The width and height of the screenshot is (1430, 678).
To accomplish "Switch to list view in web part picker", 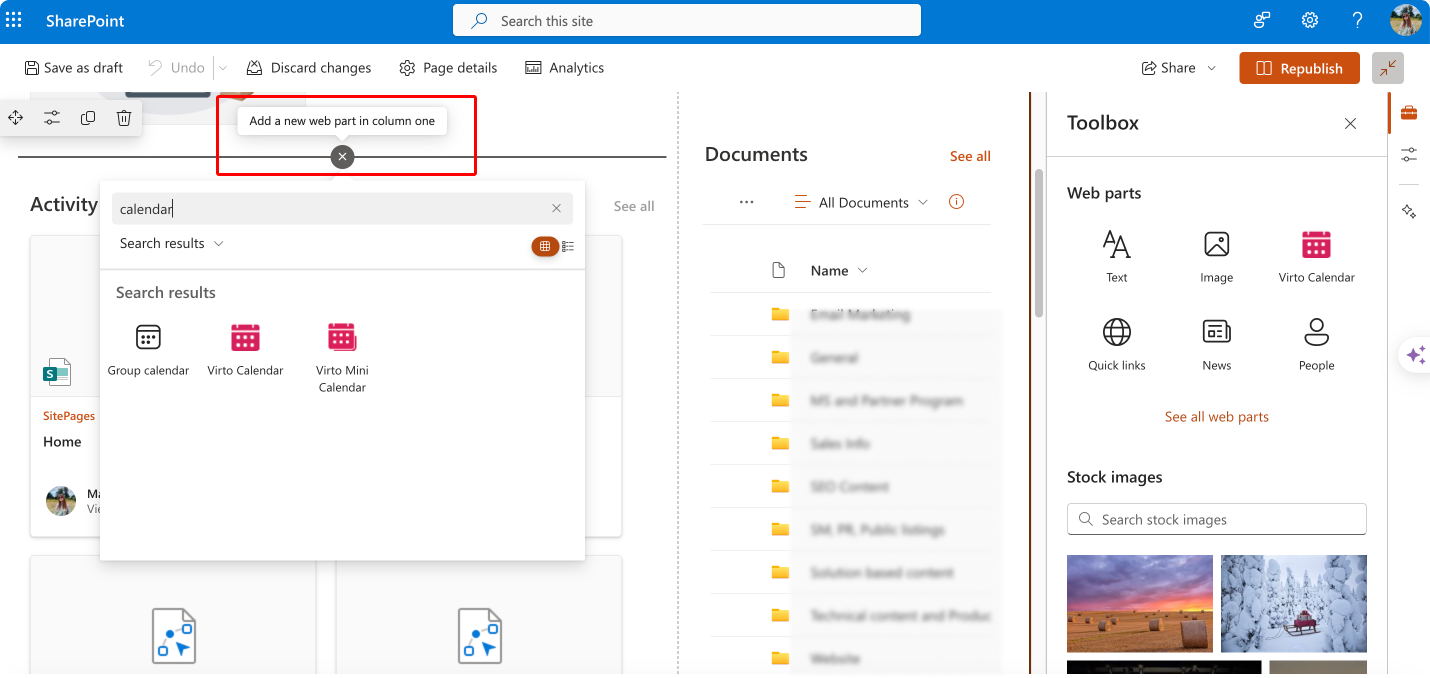I will pos(568,246).
